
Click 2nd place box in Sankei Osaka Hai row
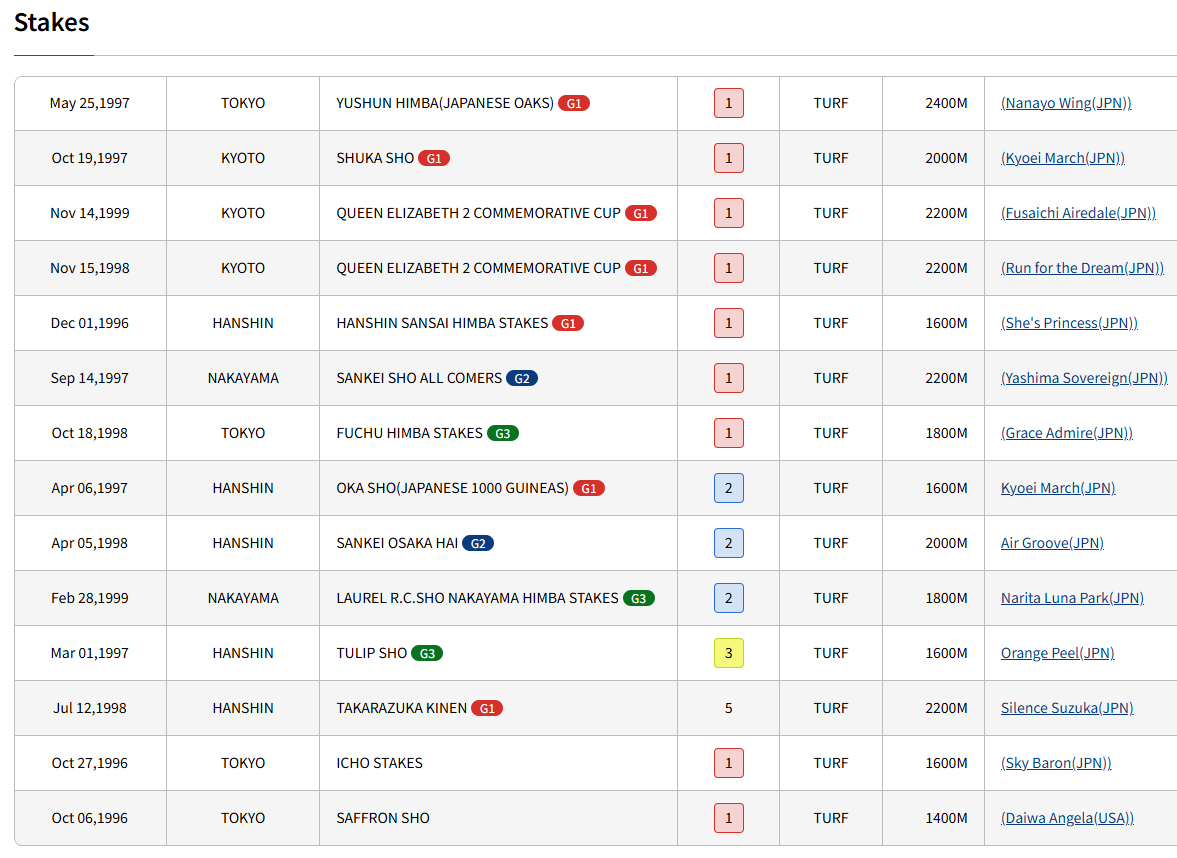tap(729, 543)
